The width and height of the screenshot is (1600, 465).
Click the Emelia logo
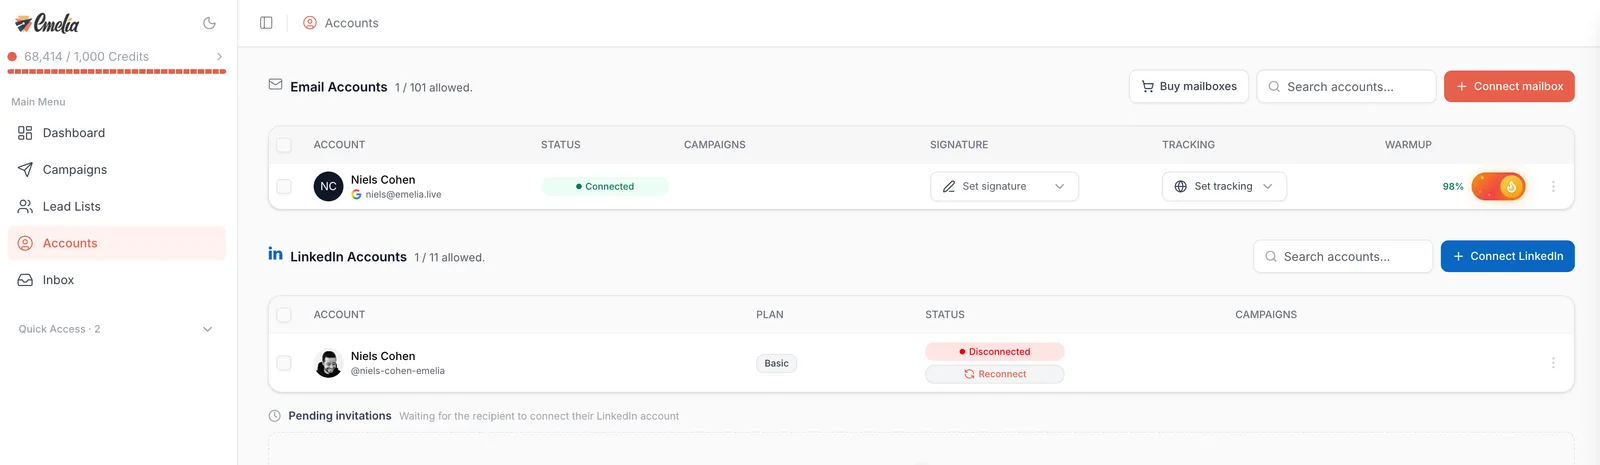pyautogui.click(x=47, y=23)
